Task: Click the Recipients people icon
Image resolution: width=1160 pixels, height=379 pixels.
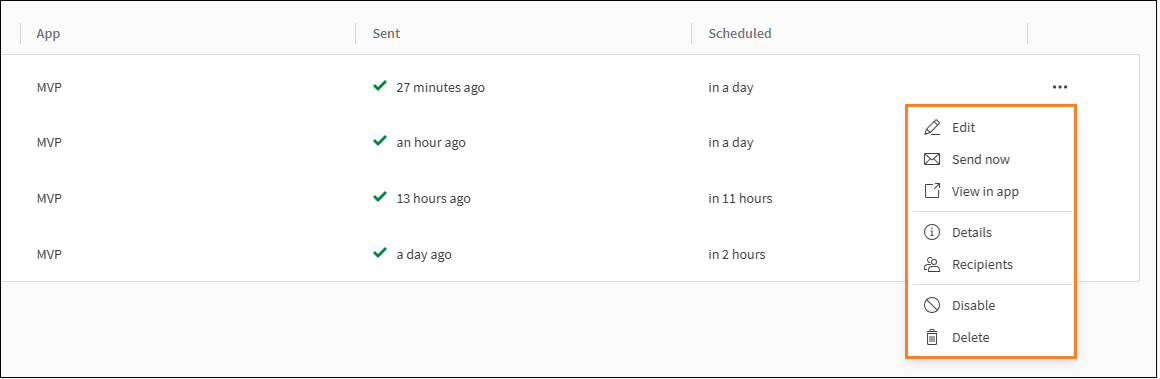Action: 932,264
